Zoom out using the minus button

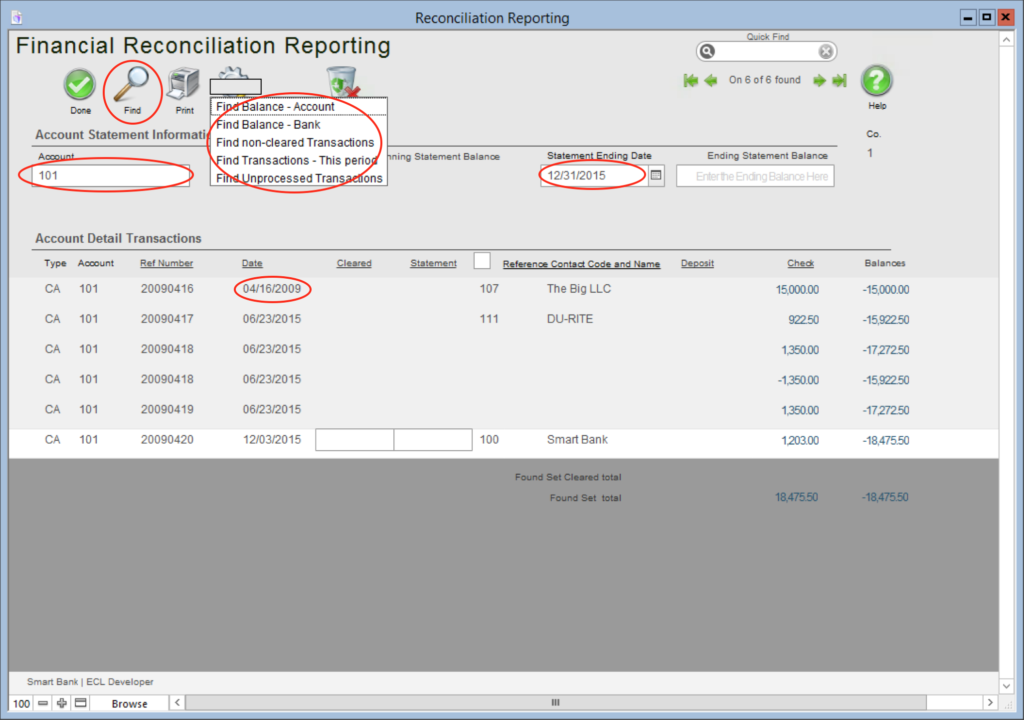(x=43, y=703)
